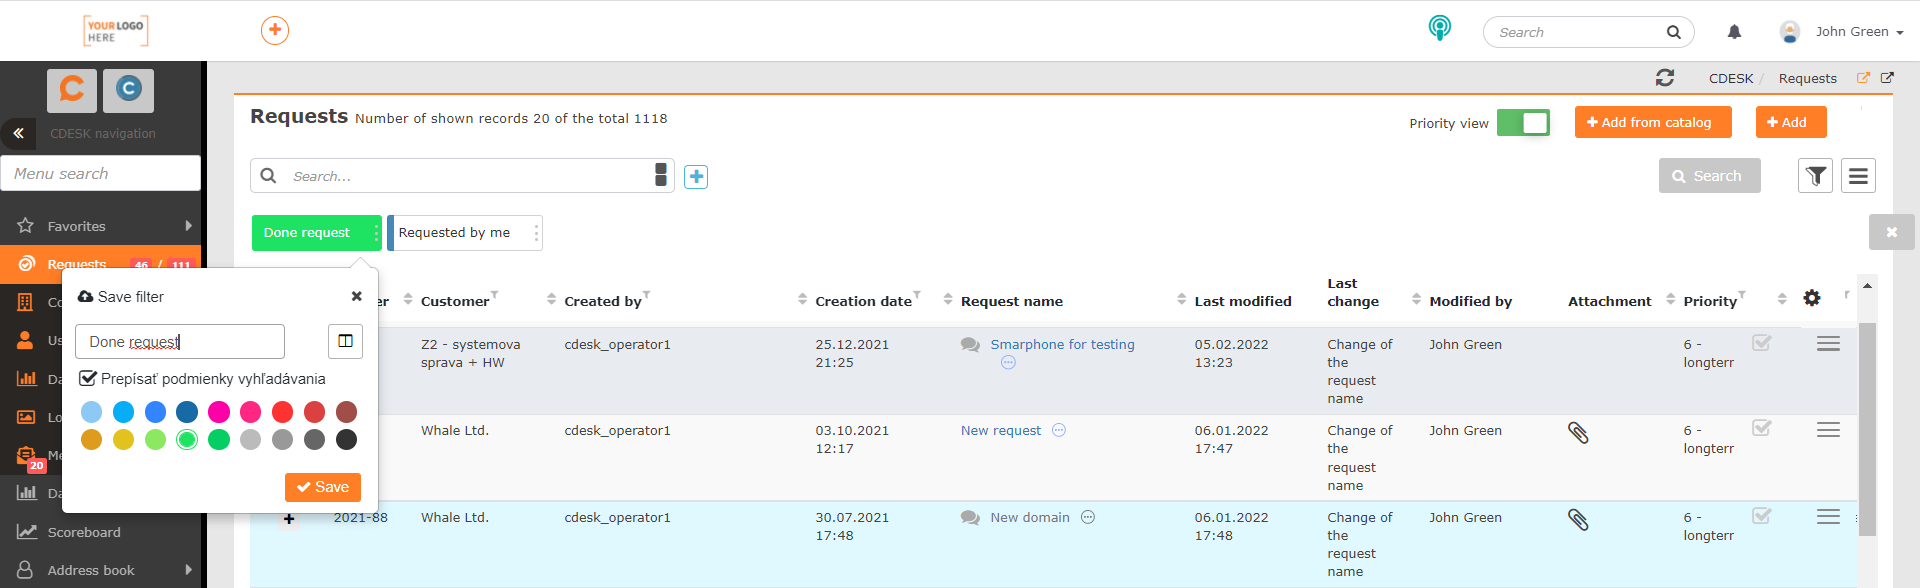Screen dimensions: 1920x588
Task: Open row menu for New domain row
Action: point(1828,517)
